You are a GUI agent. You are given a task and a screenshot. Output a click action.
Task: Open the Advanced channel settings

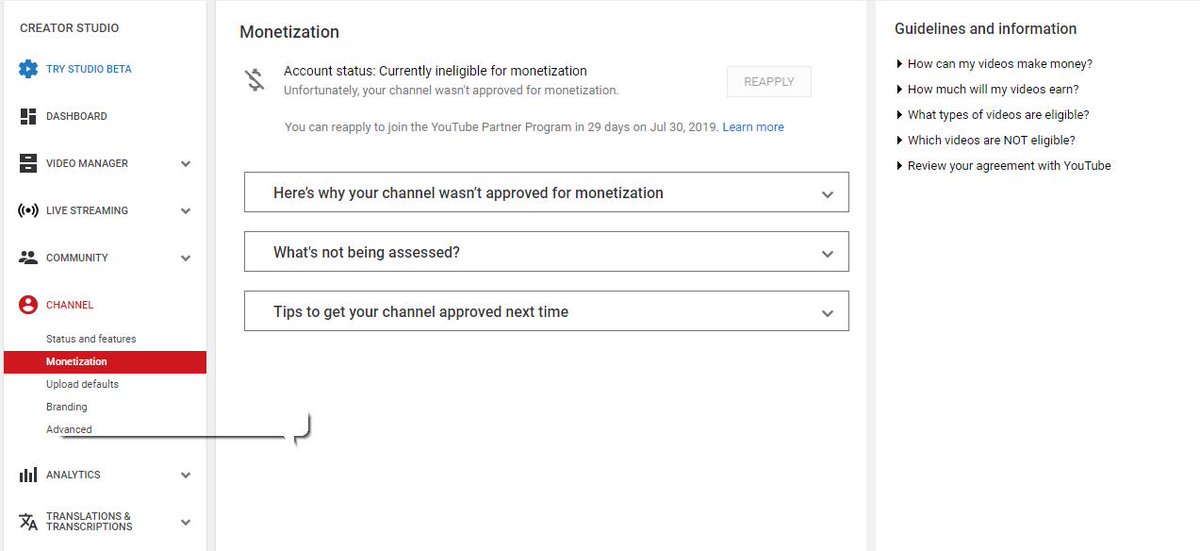(69, 430)
